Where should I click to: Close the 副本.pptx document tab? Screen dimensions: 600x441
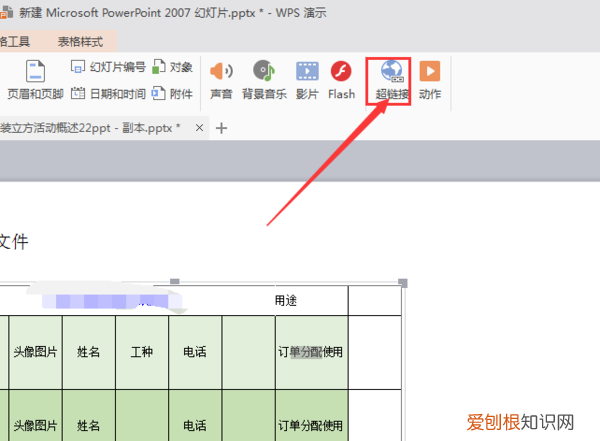[199, 127]
